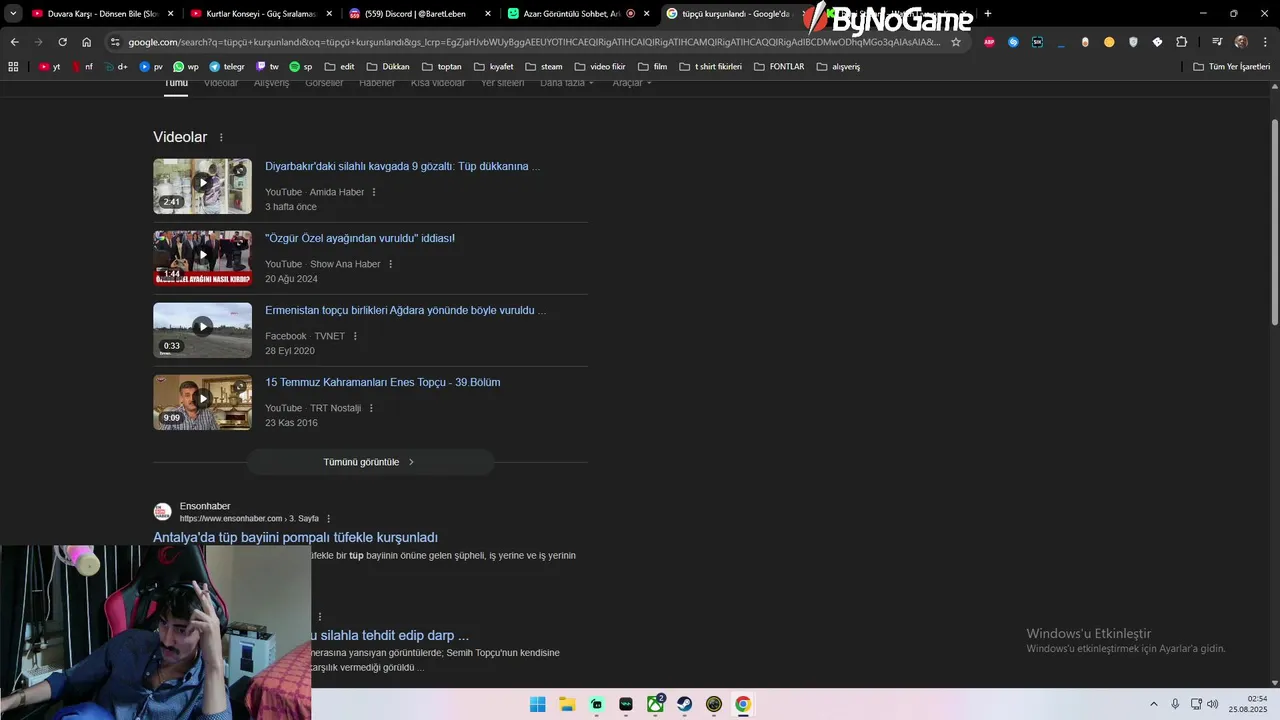Expand the t shirt fikirleri folder
Image resolution: width=1280 pixels, height=720 pixels.
tap(711, 67)
